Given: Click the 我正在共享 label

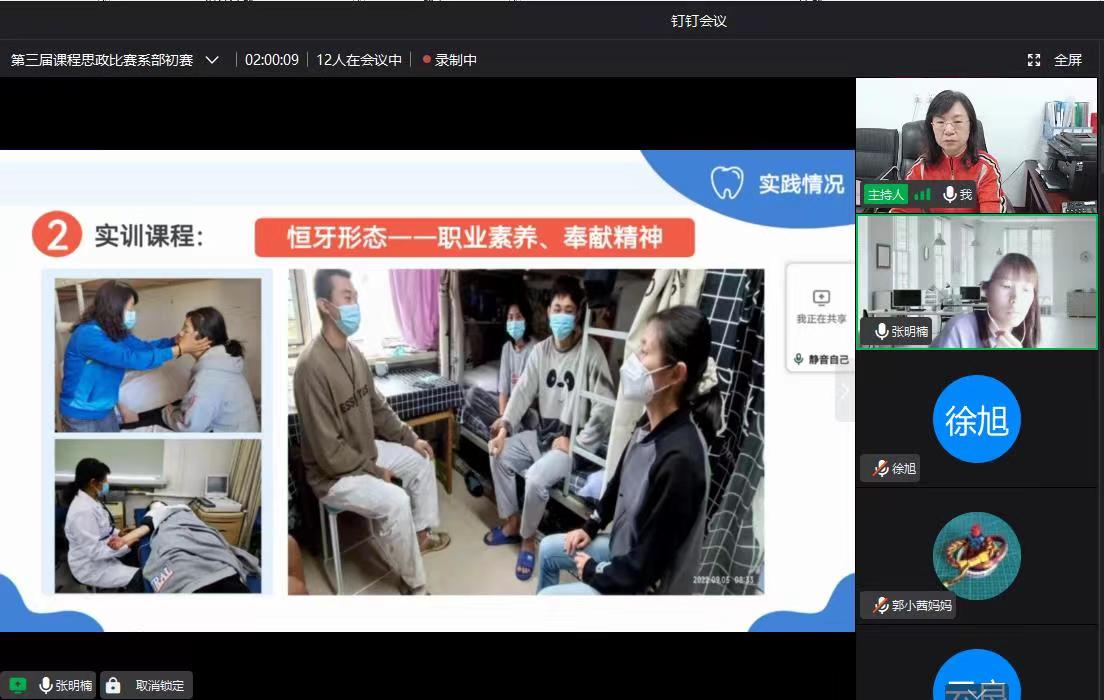Looking at the screenshot, I should pyautogui.click(x=821, y=319).
